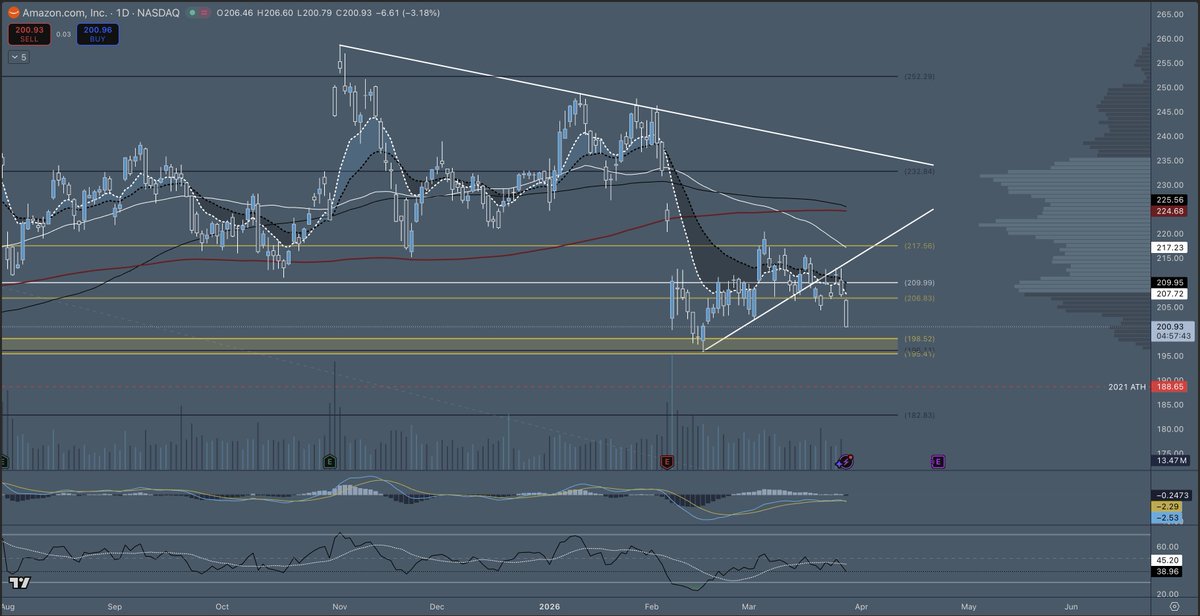Screen dimensions: 1200x616
Task: Expand the collapsed indicators legend showing 5
Action: click(20, 57)
